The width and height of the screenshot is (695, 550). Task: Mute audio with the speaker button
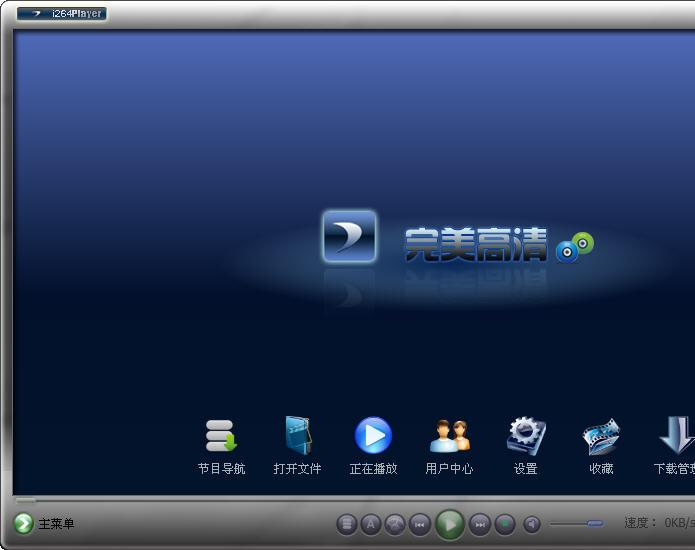click(531, 525)
